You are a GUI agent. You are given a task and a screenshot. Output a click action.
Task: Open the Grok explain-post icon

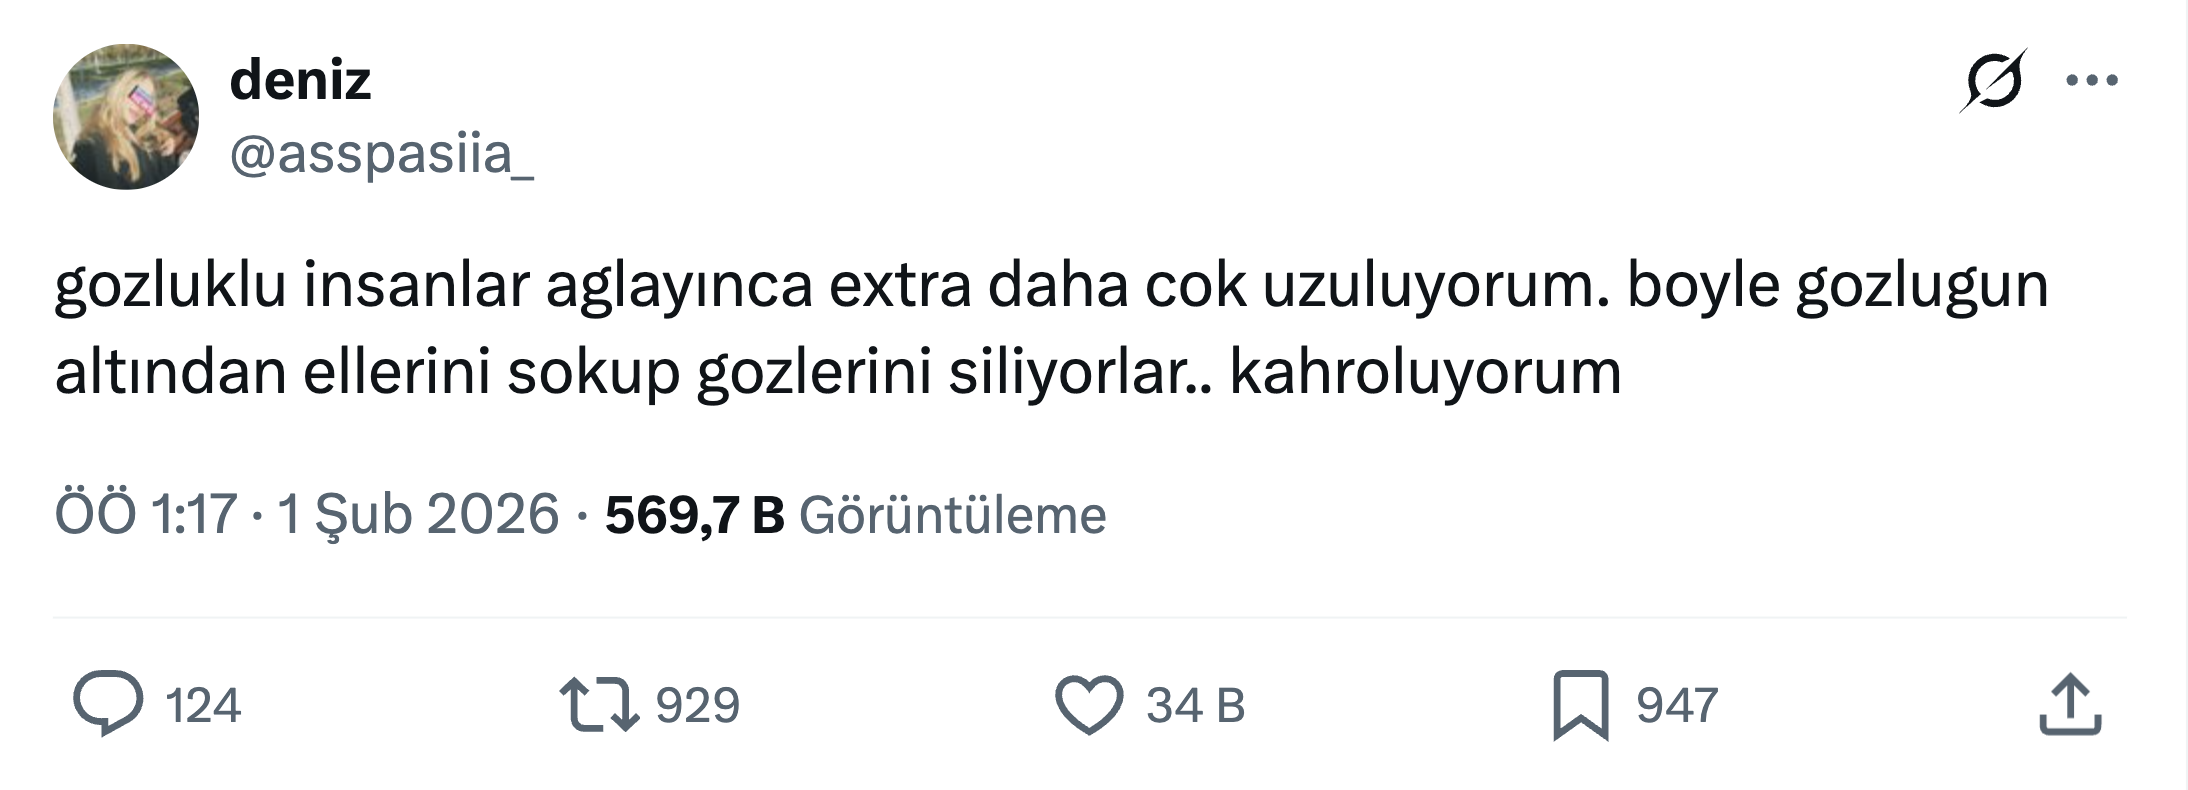[x=1993, y=80]
